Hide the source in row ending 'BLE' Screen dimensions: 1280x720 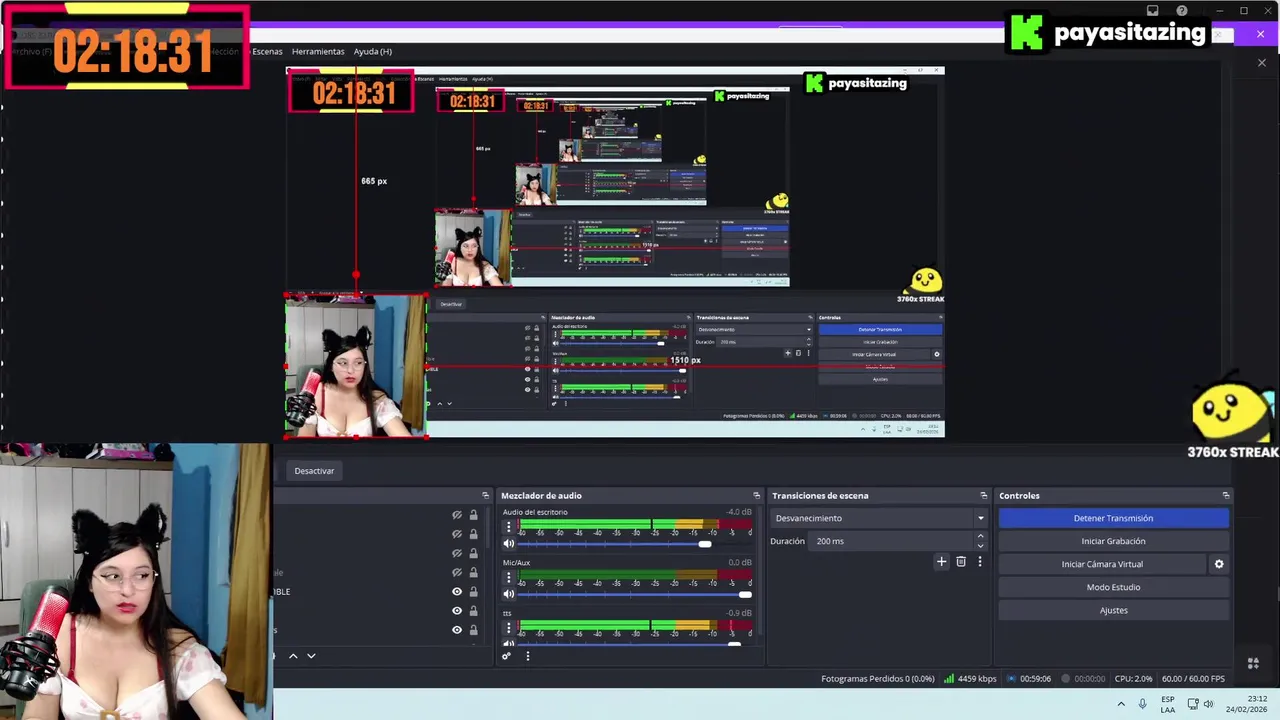(457, 592)
